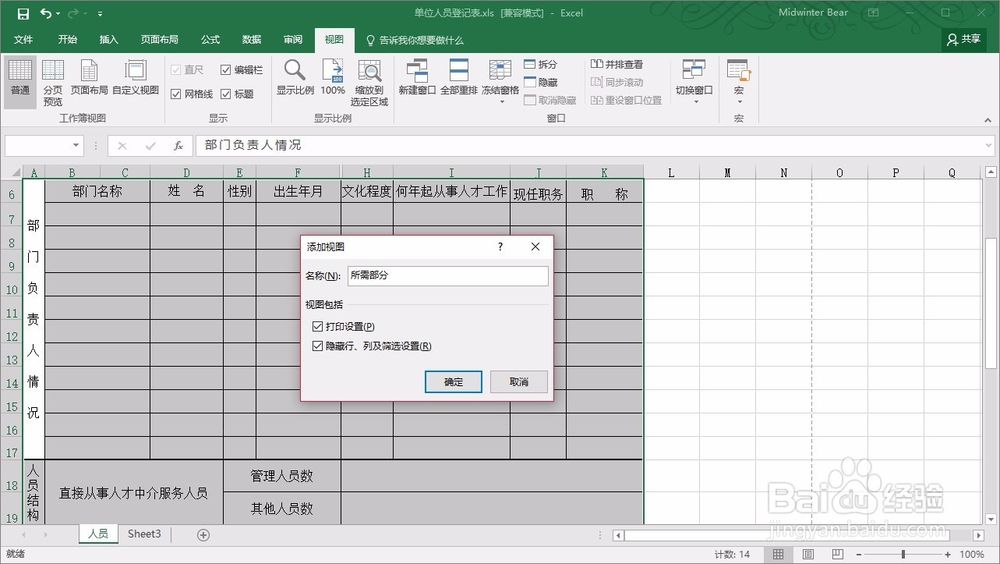Open Zoom (显示比例) magnifier
The image size is (1000, 564).
pos(295,78)
